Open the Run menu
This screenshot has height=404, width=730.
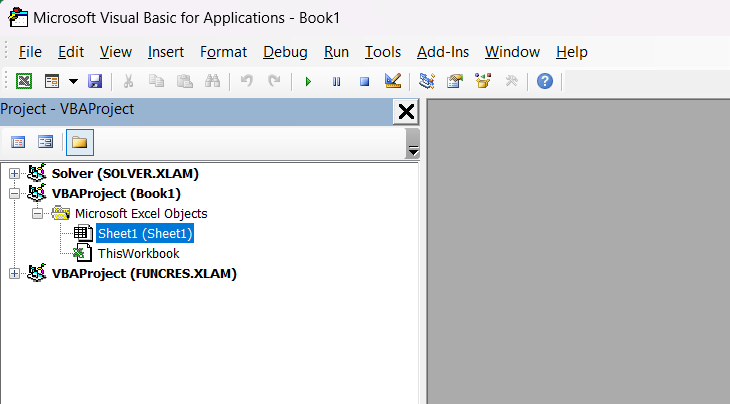tap(336, 52)
